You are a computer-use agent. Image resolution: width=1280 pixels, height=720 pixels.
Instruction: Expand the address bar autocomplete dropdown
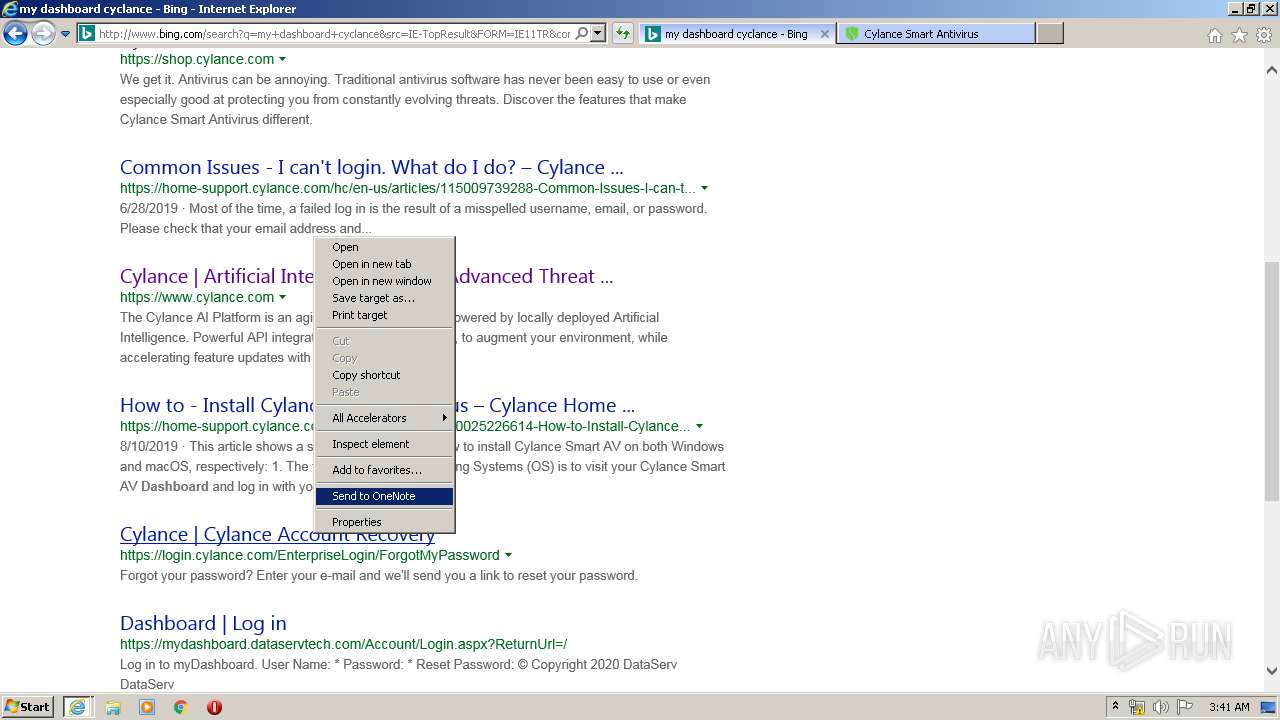coord(598,34)
